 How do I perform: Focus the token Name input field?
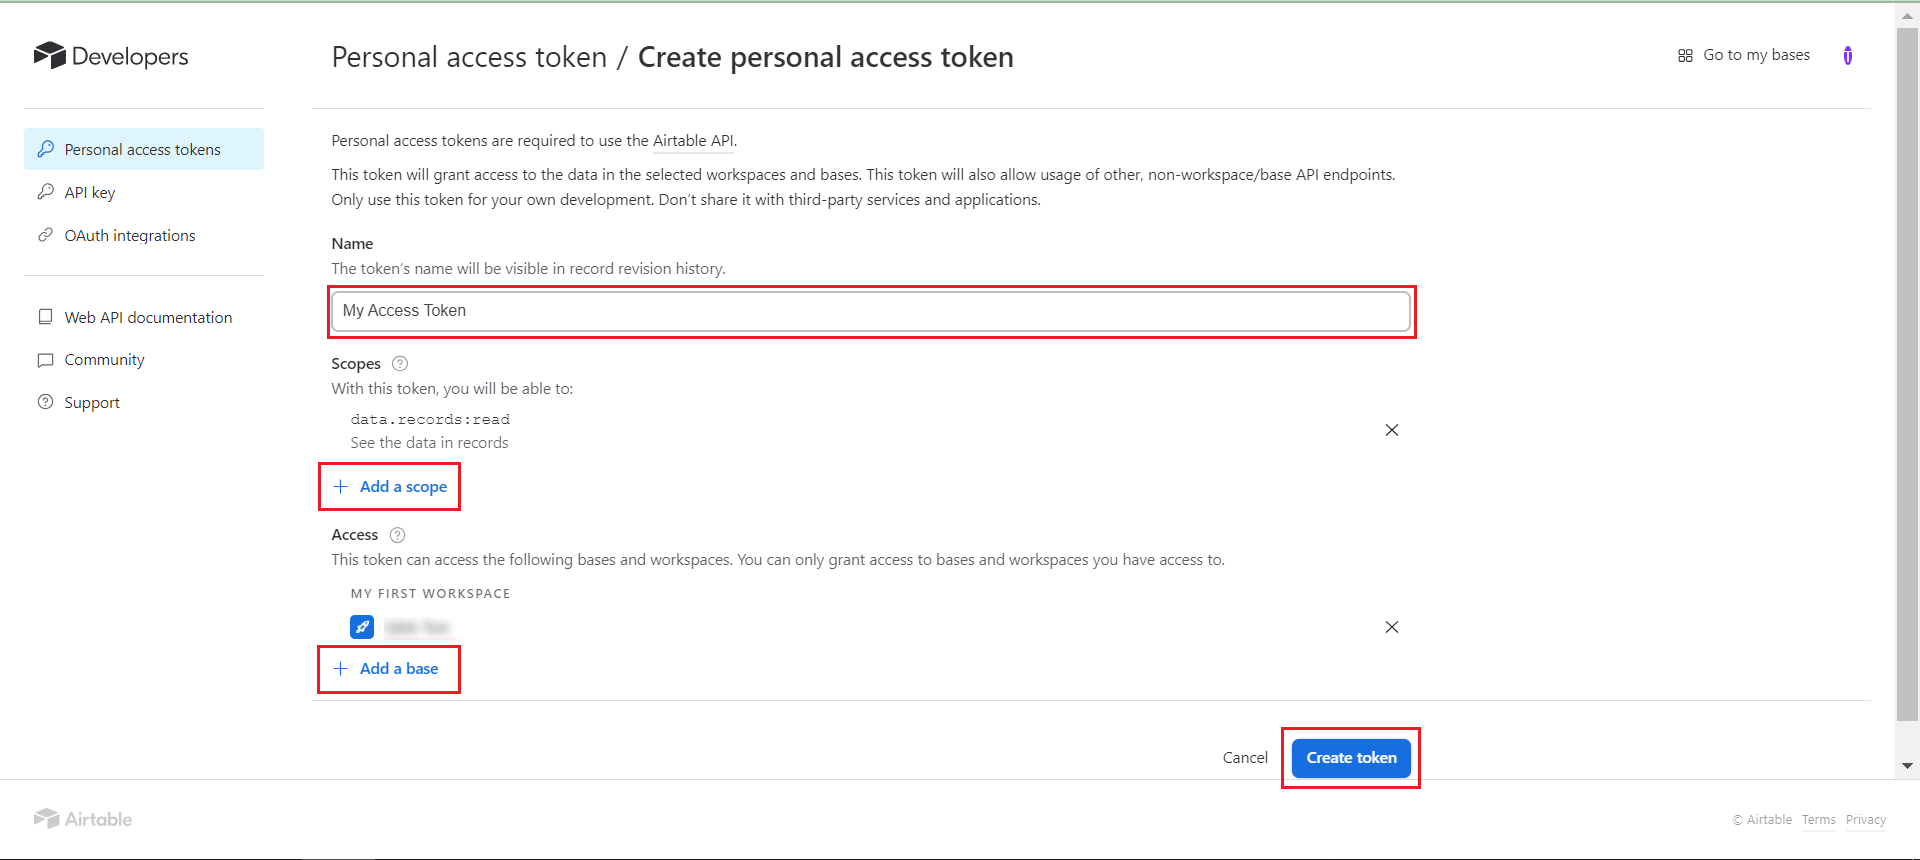(x=870, y=311)
